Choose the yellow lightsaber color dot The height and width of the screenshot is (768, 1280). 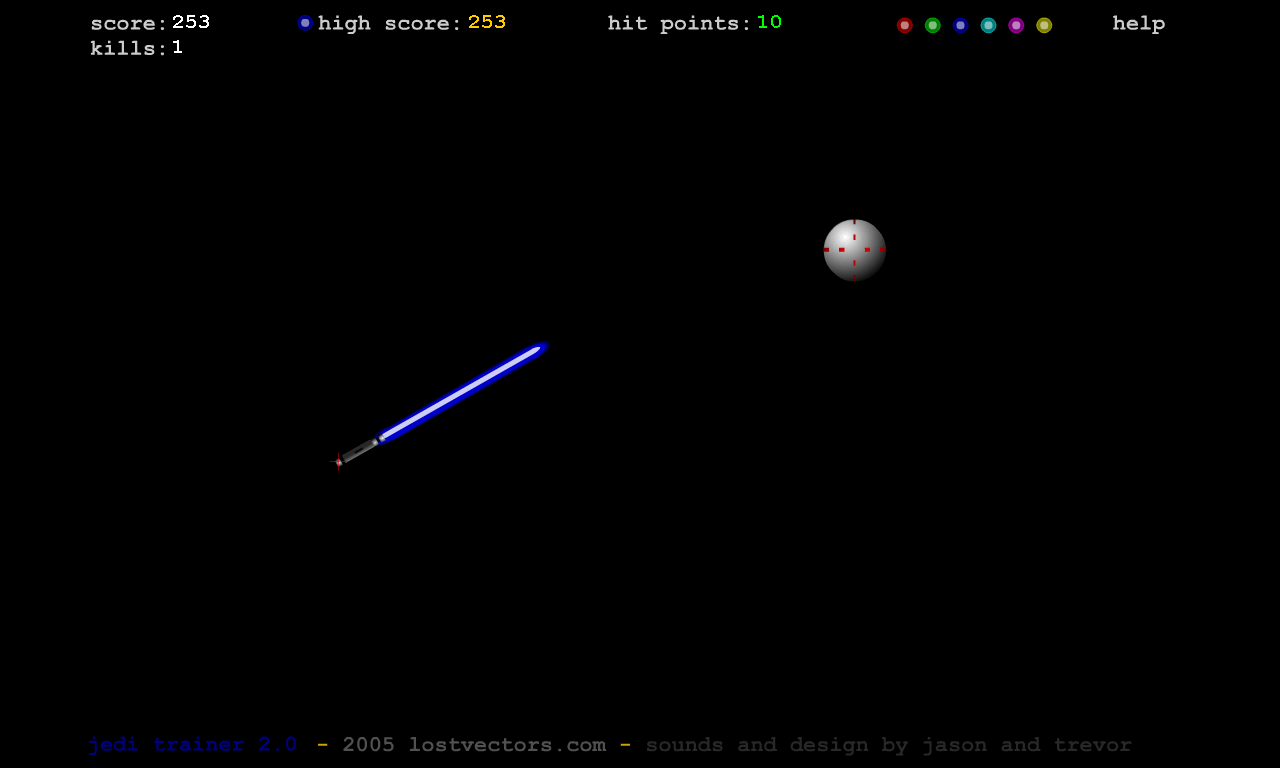[1044, 25]
